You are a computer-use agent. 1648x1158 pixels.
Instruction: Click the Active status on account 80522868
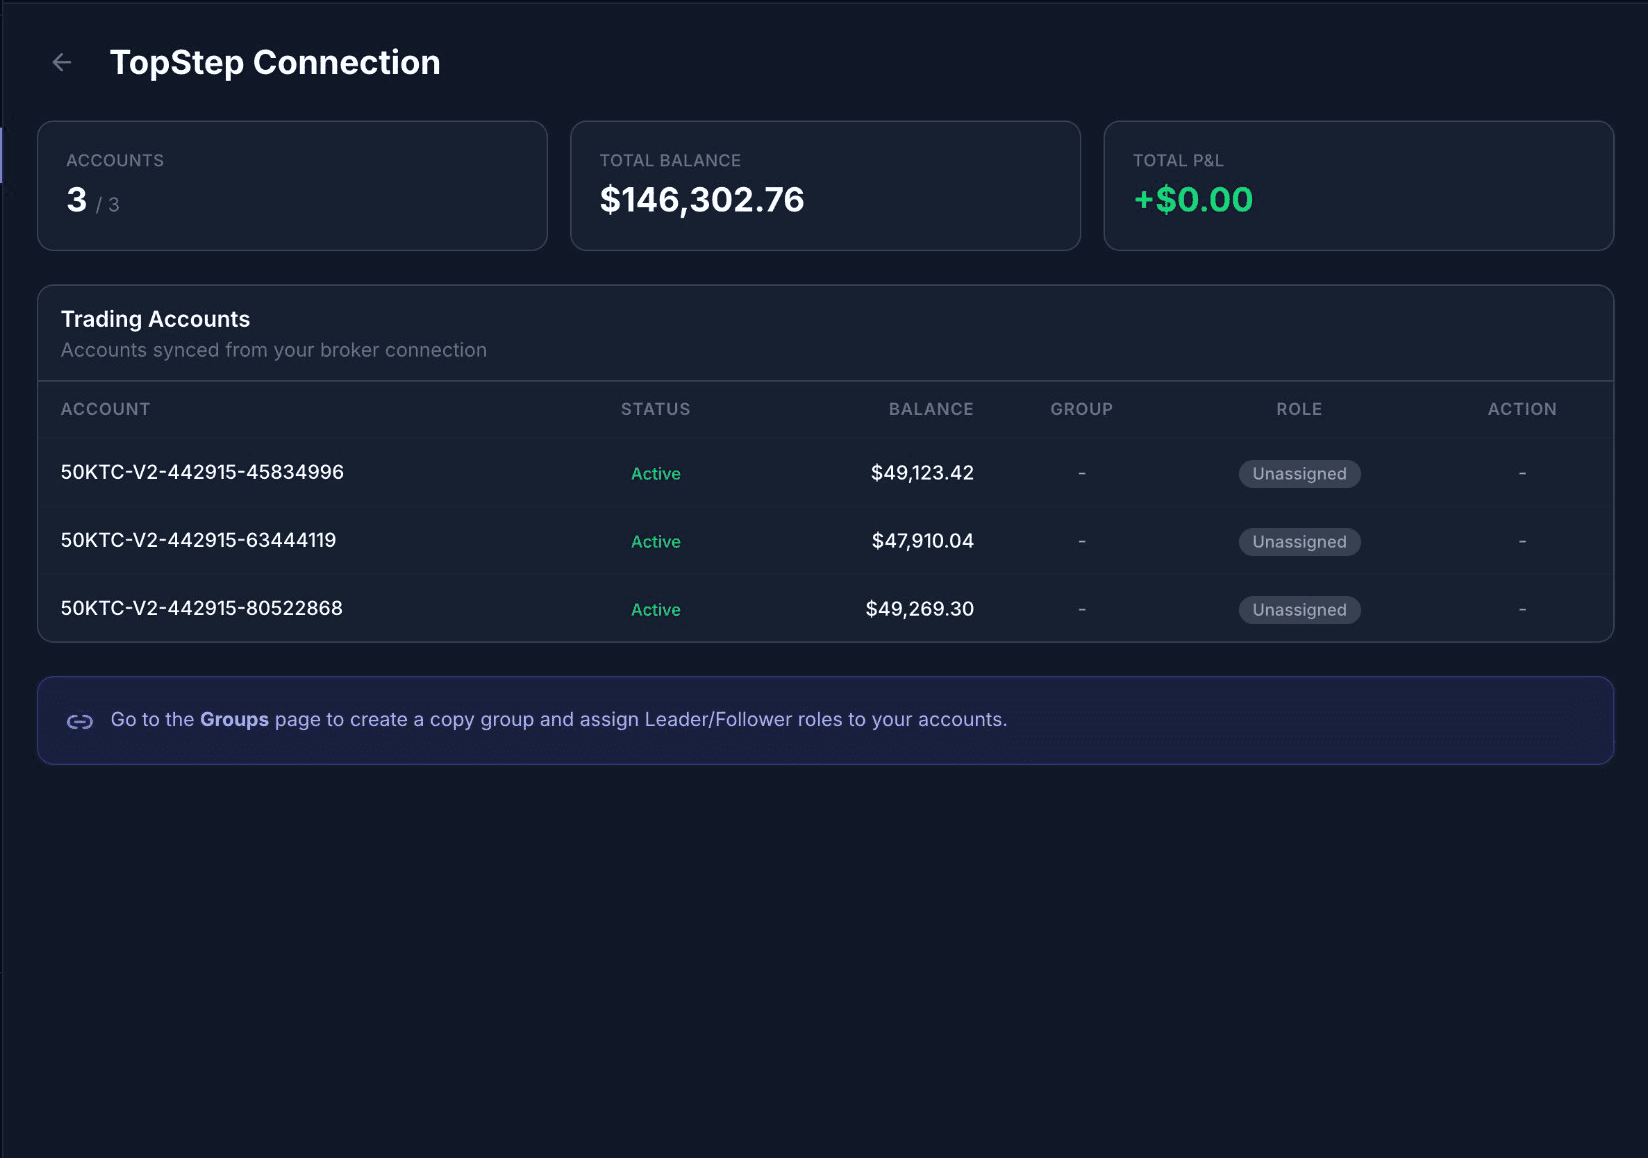[655, 609]
